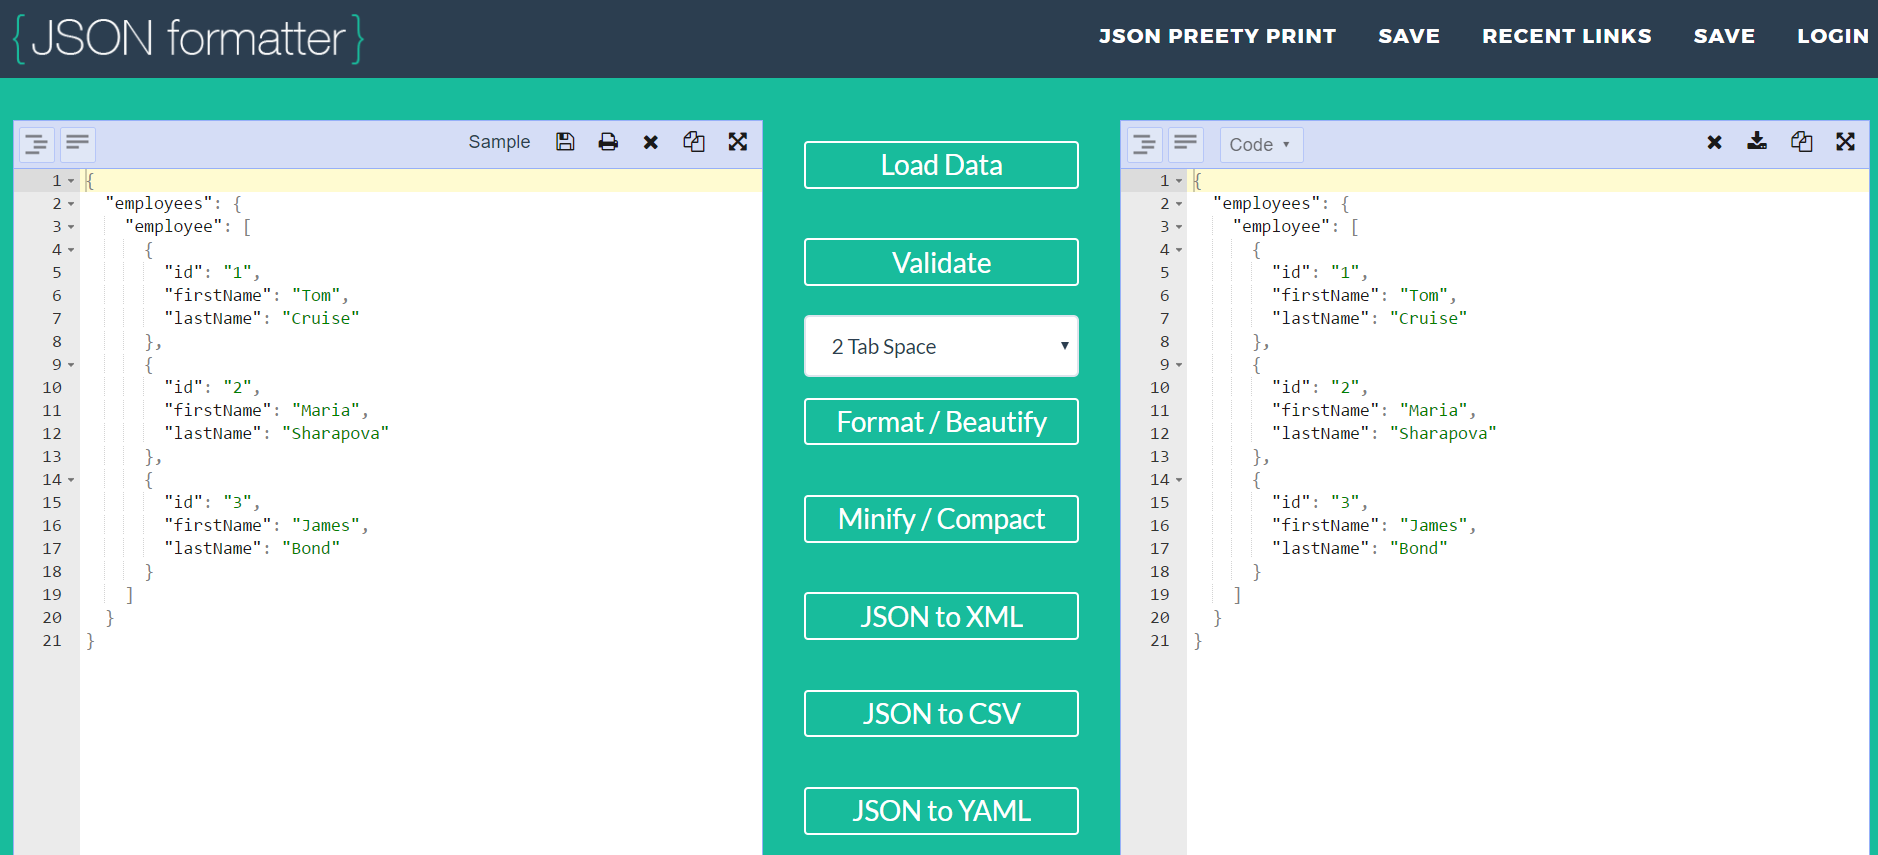Viewport: 1878px width, 855px height.
Task: Click the Validate button
Action: [941, 262]
